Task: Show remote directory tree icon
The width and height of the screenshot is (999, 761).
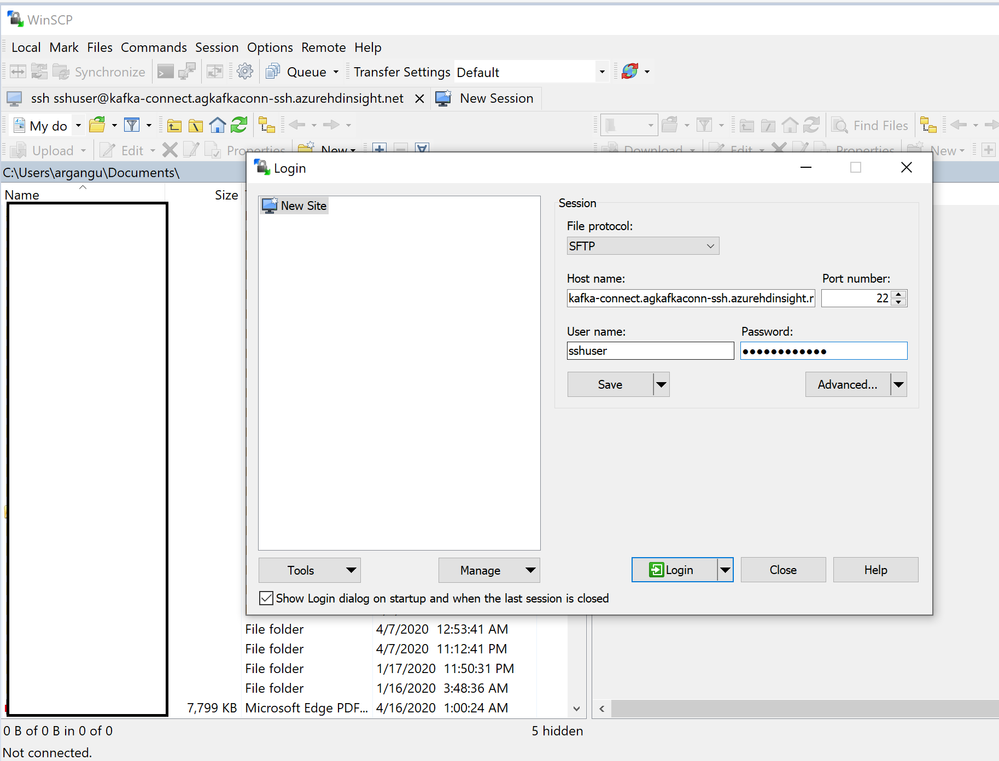Action: point(928,125)
